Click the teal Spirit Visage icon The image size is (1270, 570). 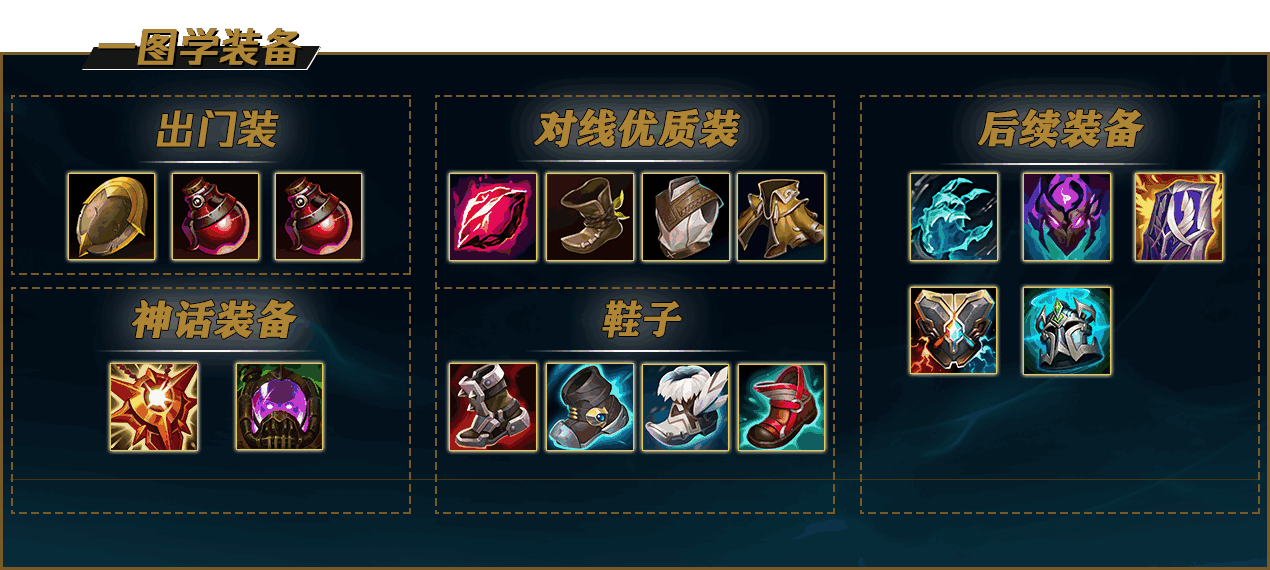(x=954, y=217)
